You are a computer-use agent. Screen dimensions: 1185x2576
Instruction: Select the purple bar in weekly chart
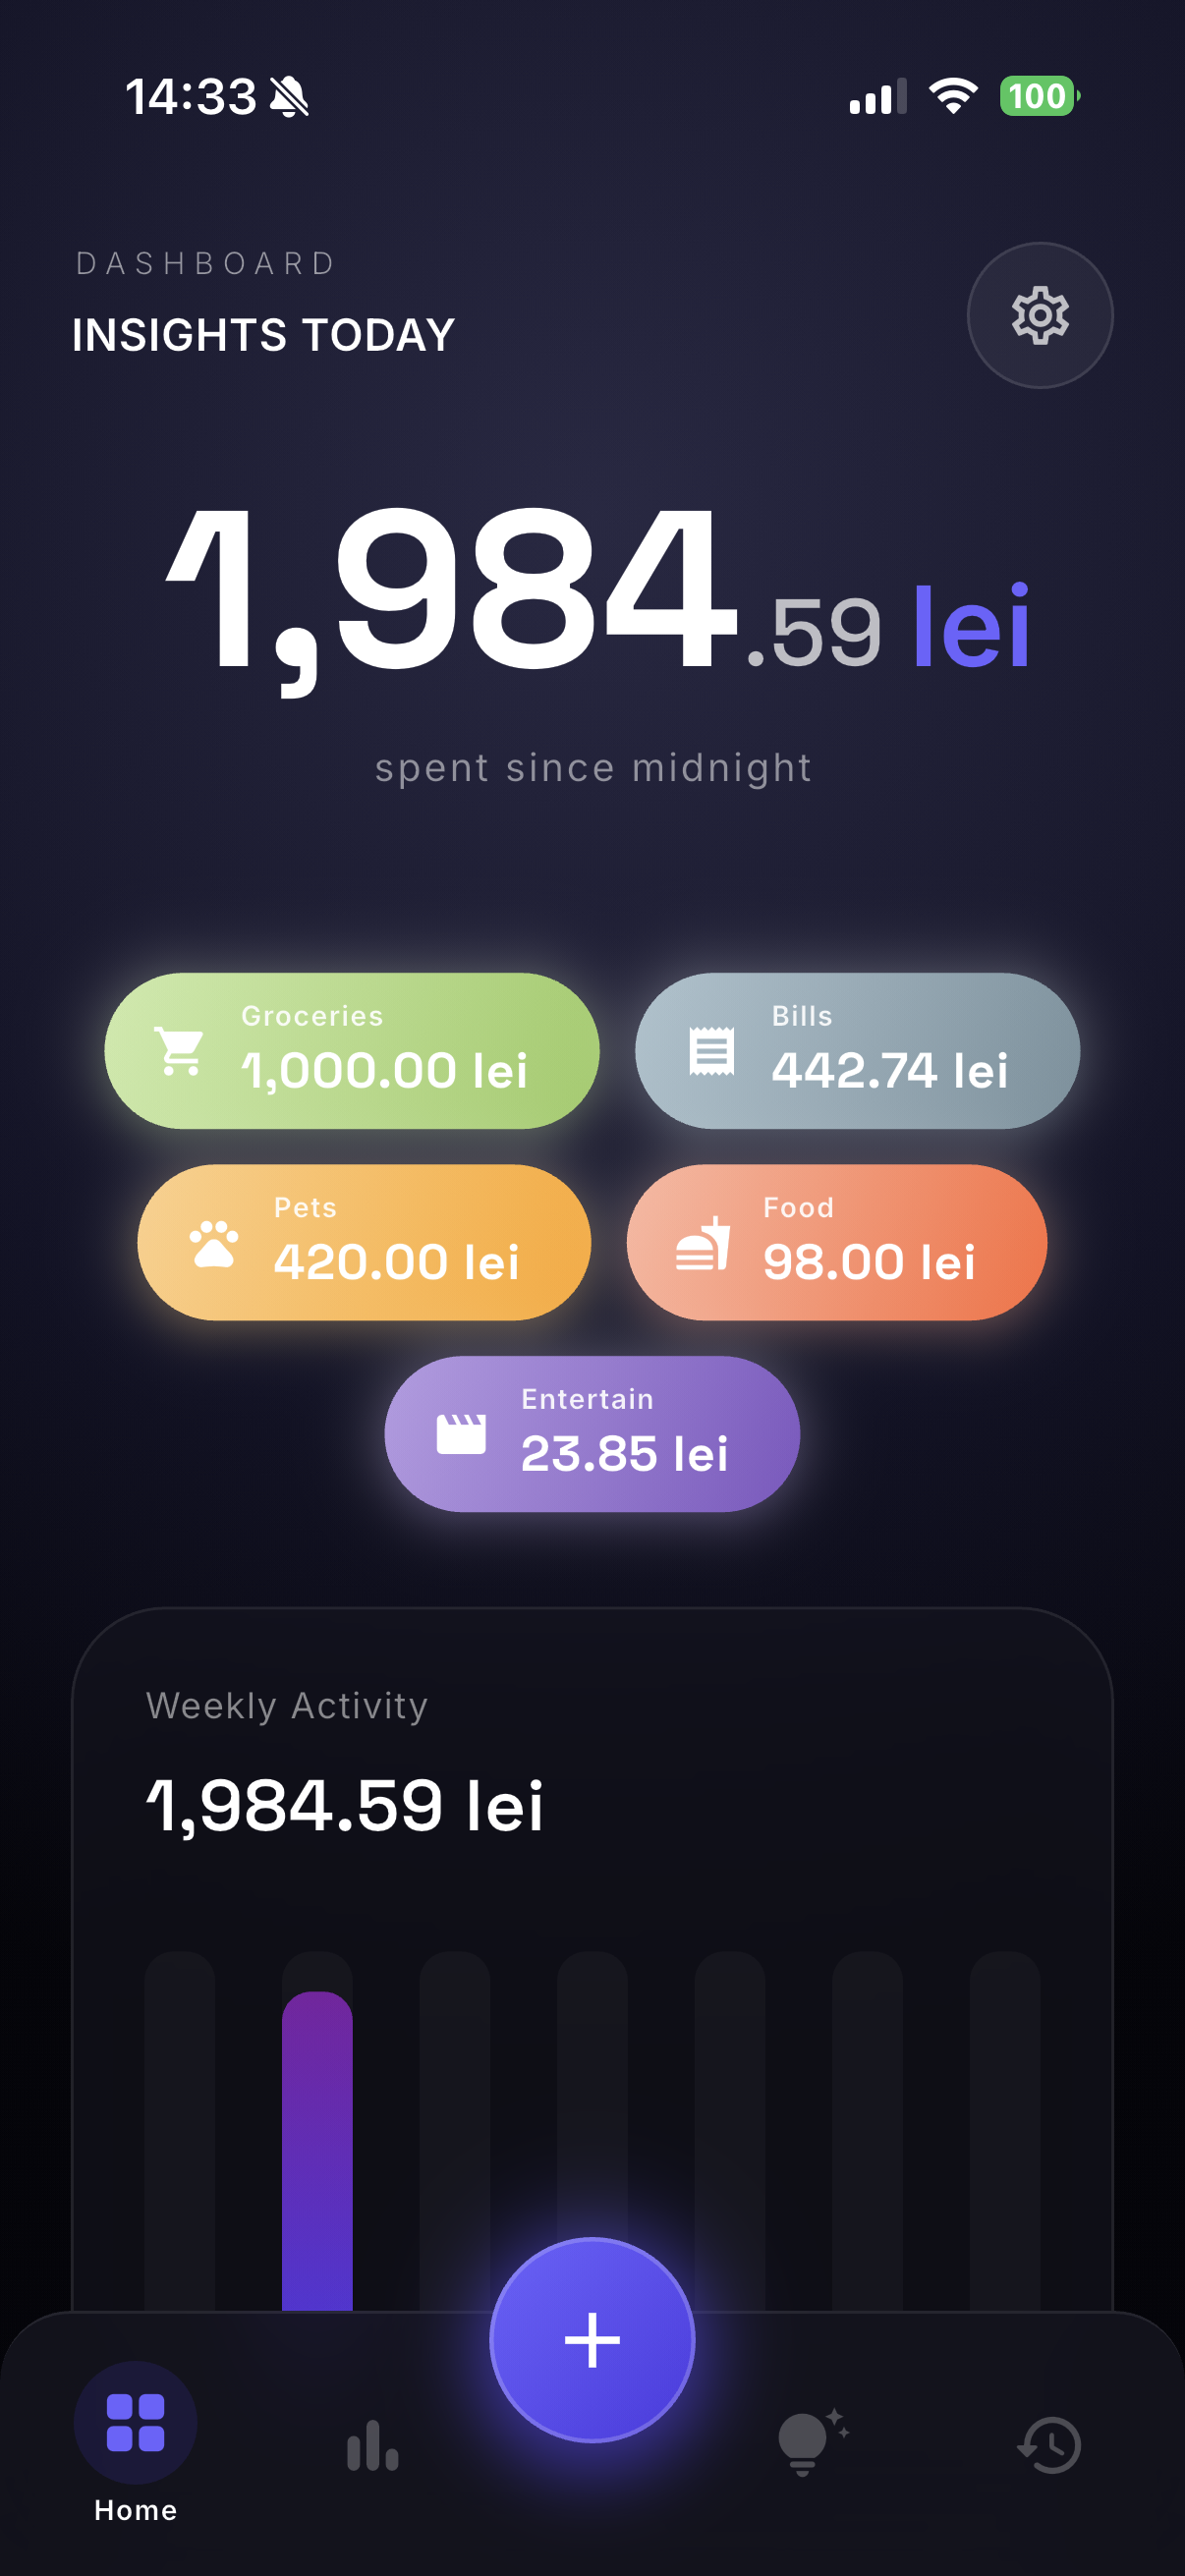coord(317,2150)
